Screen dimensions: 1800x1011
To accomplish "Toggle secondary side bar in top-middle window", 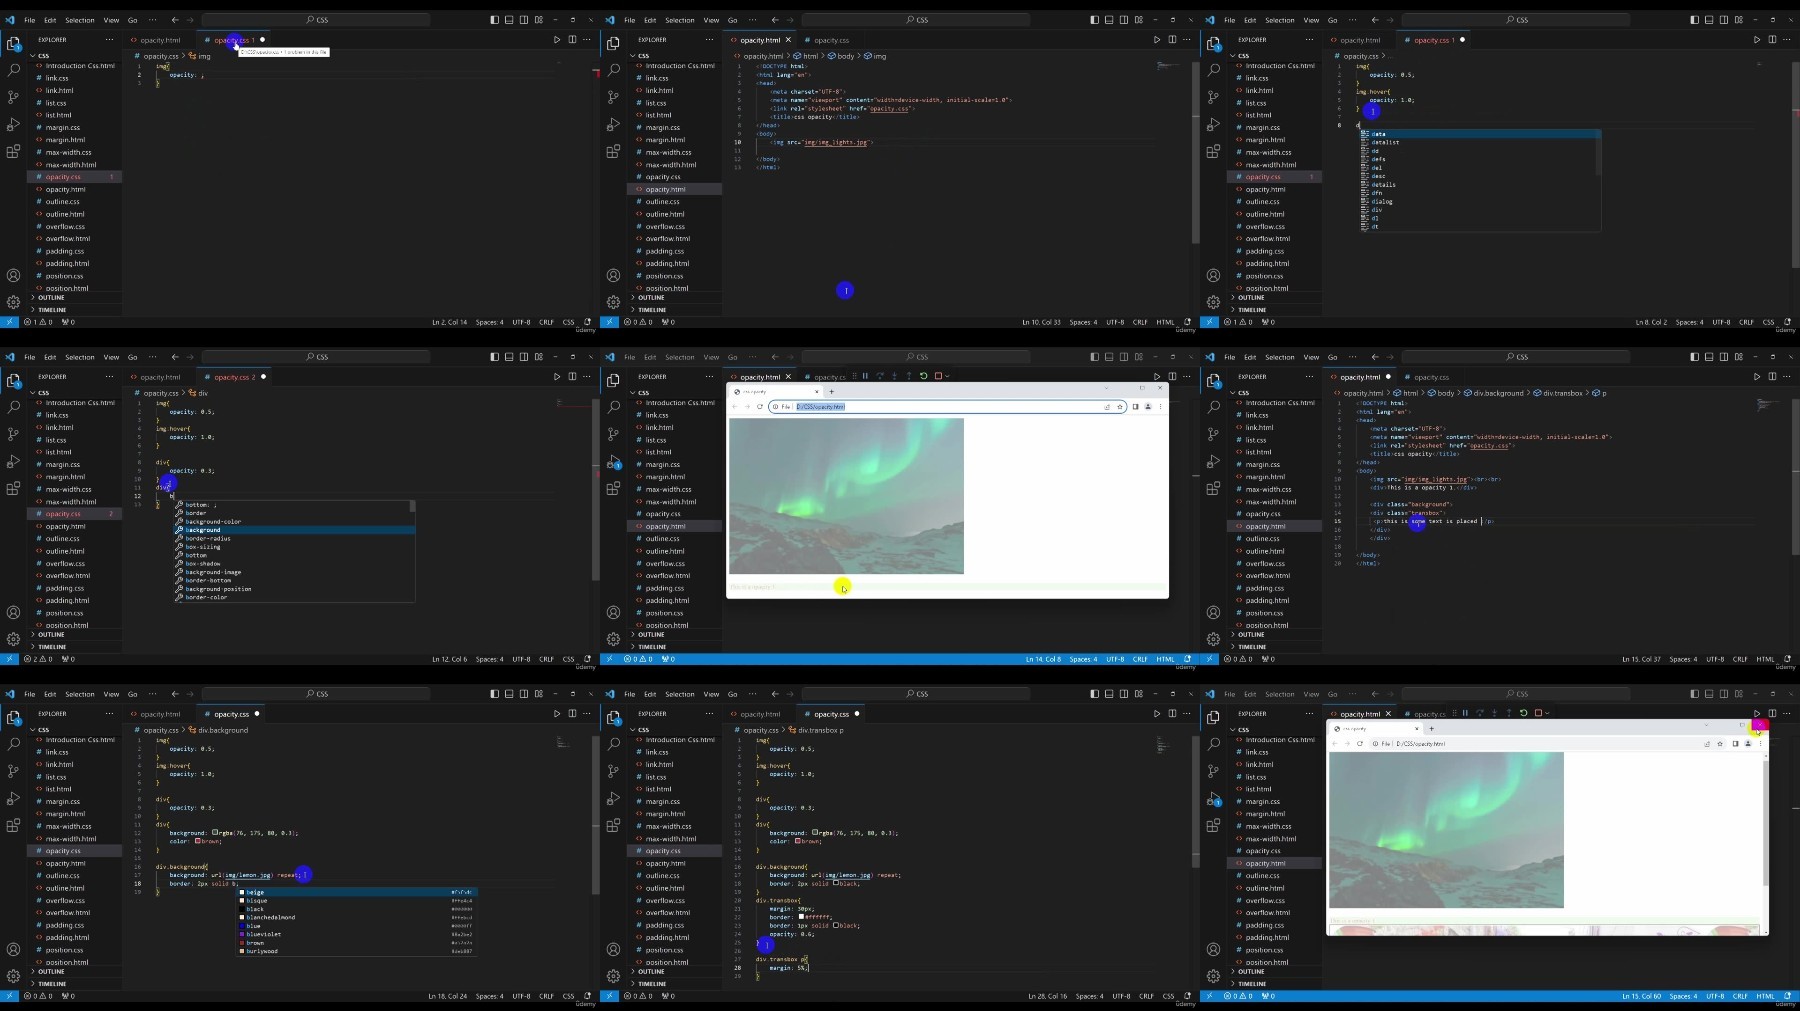I will coord(1124,20).
